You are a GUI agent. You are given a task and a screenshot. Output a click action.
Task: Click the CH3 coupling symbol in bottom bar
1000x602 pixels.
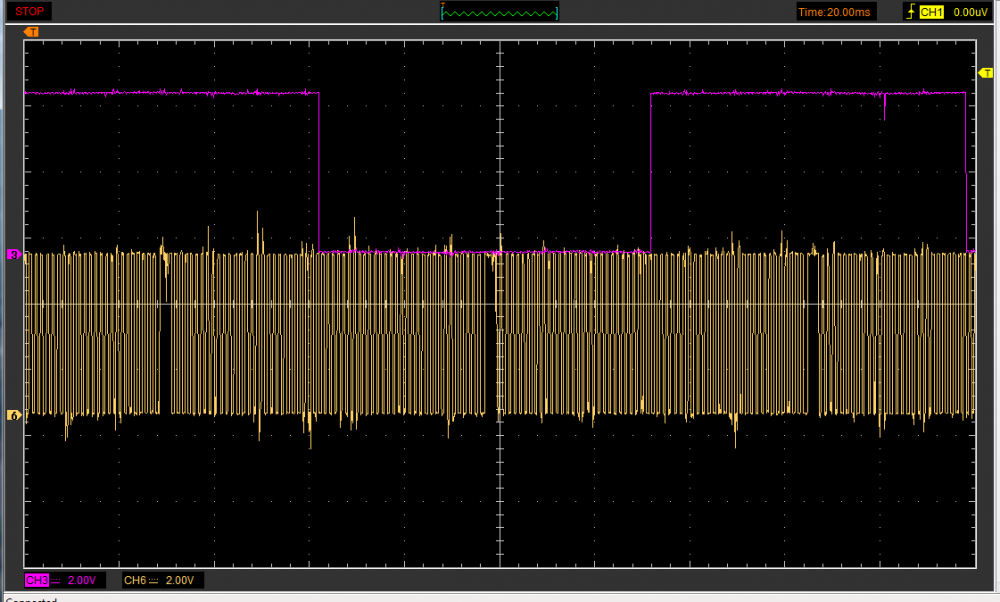tap(56, 580)
